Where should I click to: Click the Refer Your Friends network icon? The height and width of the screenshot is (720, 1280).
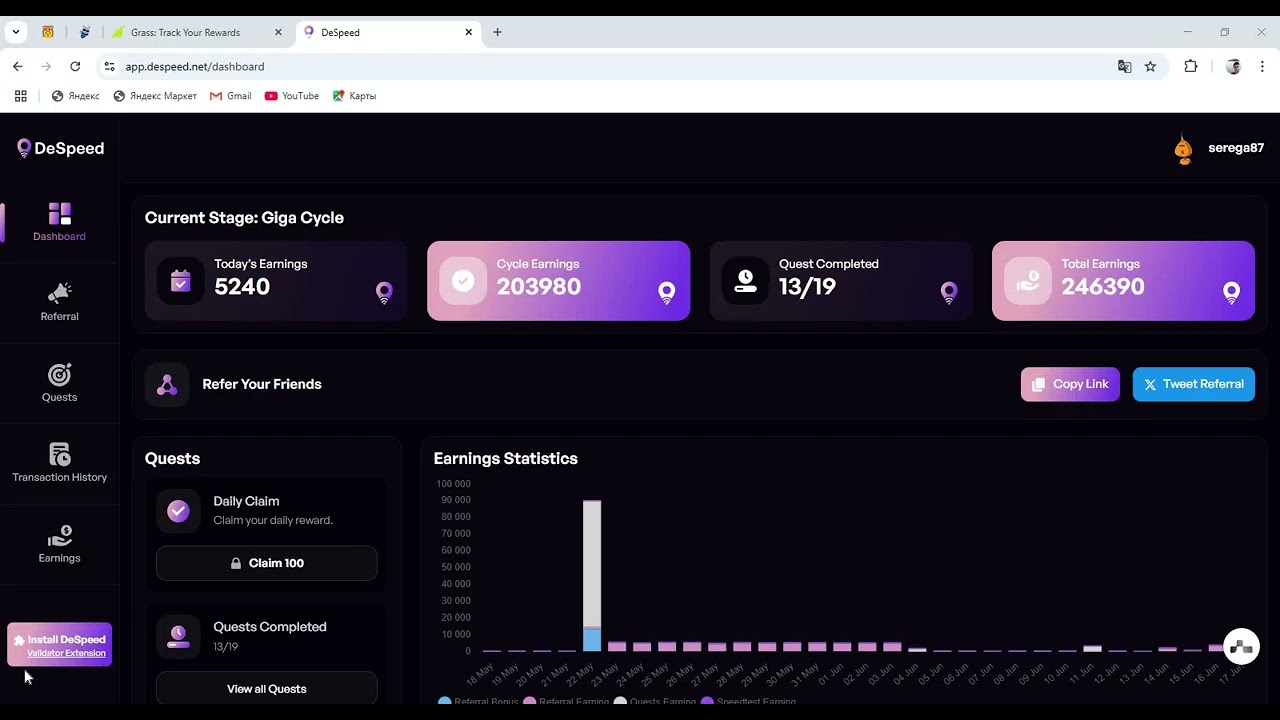(x=167, y=385)
